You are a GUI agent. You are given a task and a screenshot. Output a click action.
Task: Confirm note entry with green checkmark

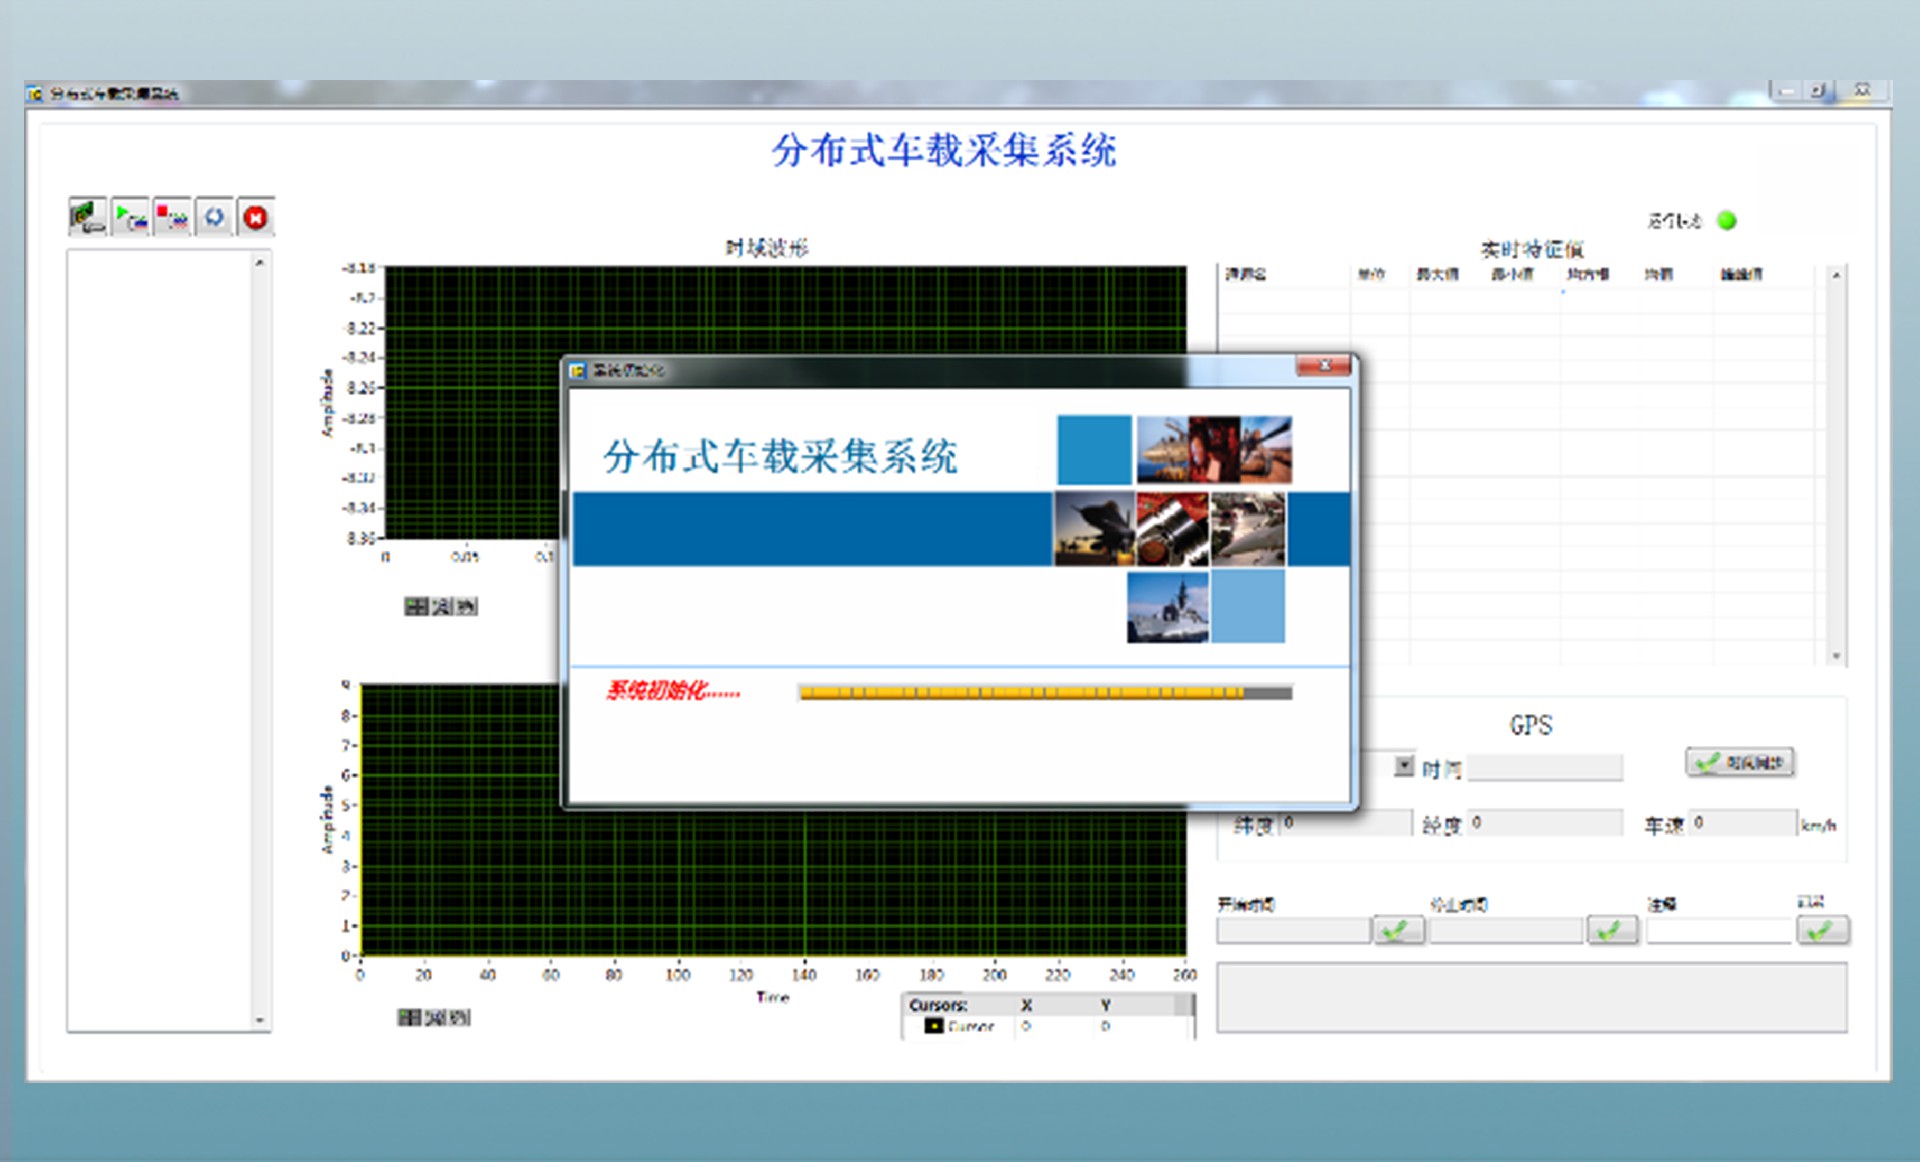point(1822,930)
